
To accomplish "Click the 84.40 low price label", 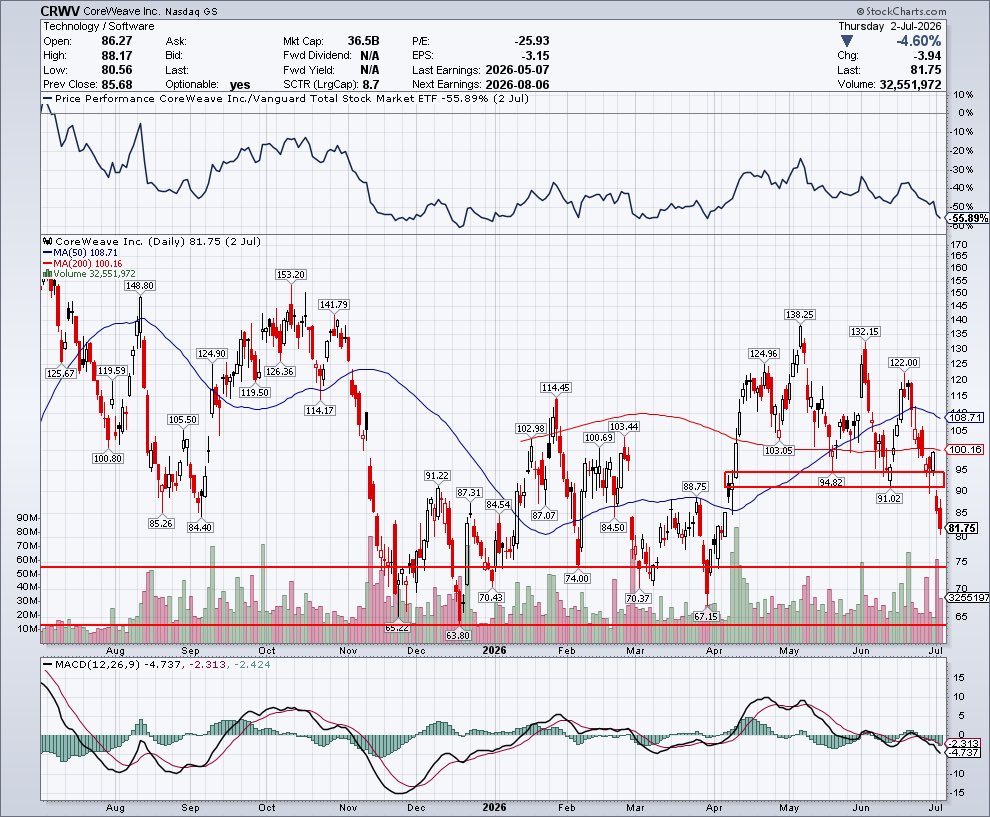I will point(200,527).
